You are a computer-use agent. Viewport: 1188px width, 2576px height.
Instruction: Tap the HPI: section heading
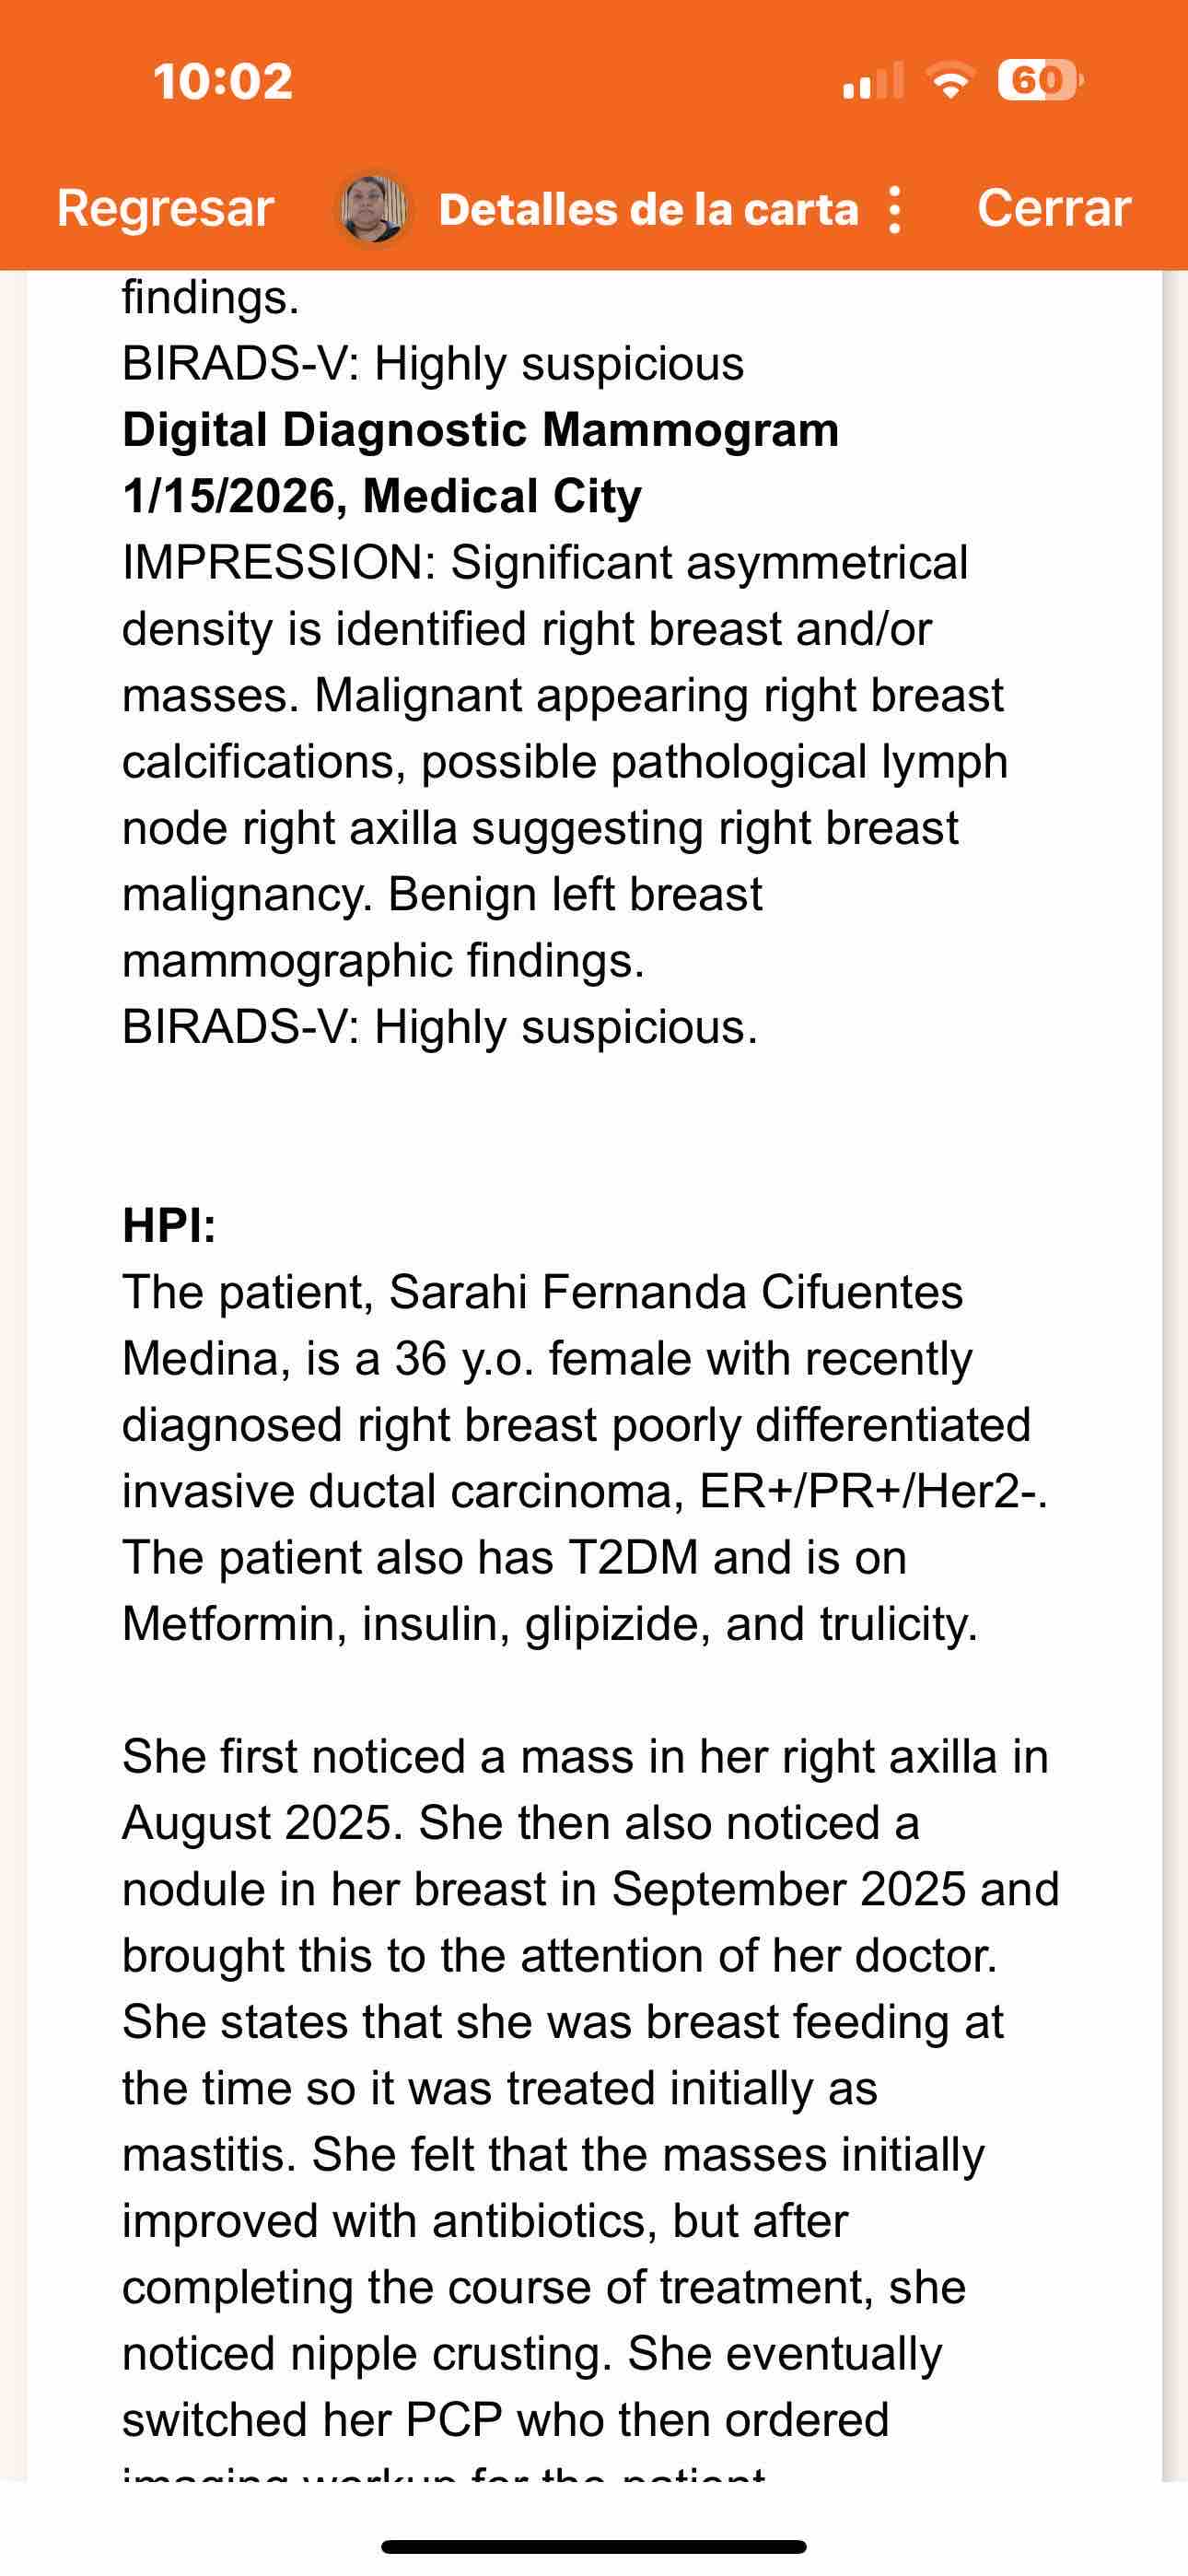click(169, 1225)
